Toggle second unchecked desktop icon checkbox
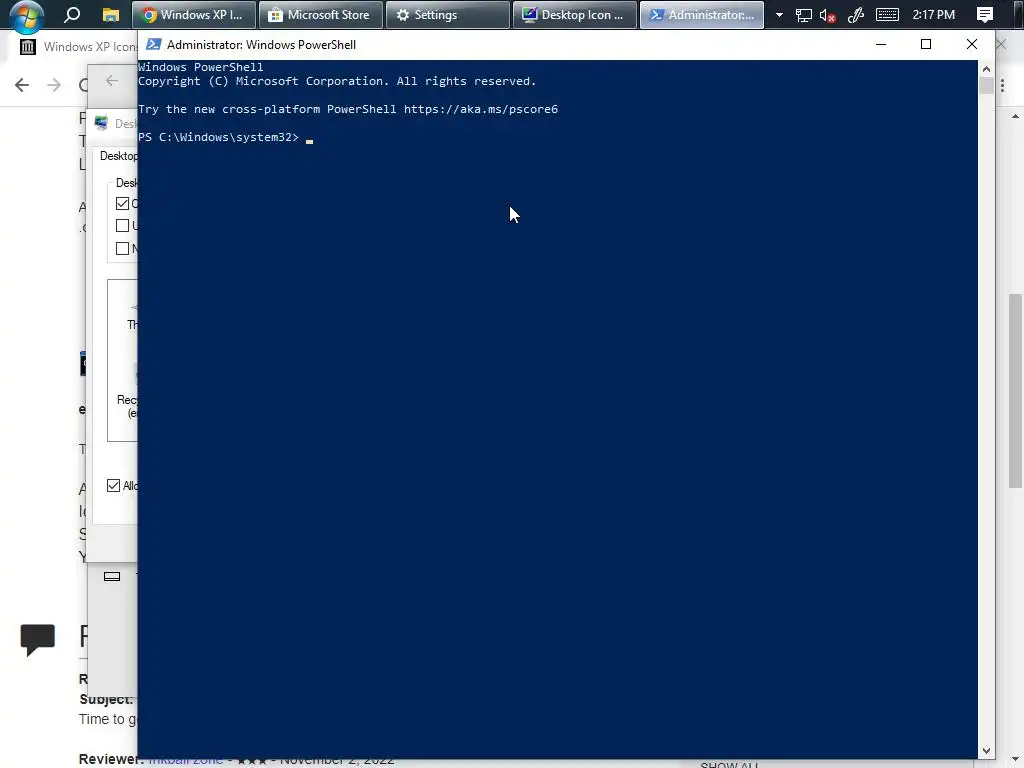Screen dimensions: 1024x768 pos(122,226)
